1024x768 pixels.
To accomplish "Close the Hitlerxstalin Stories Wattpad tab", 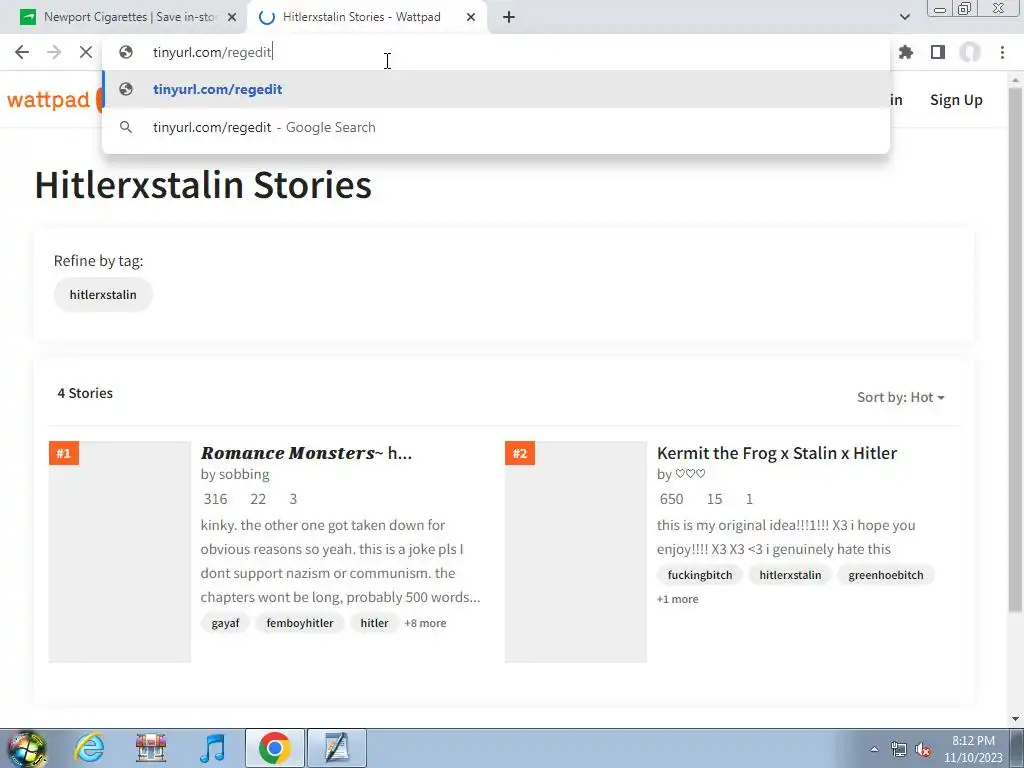I will (471, 17).
